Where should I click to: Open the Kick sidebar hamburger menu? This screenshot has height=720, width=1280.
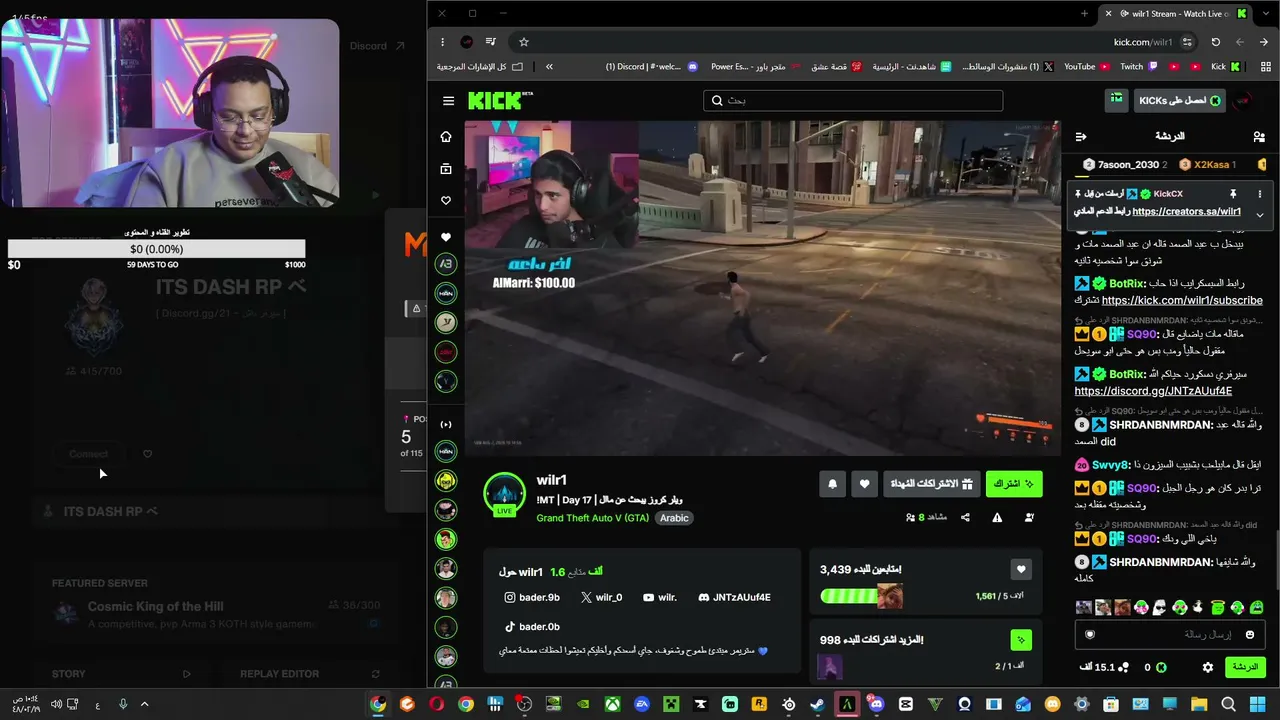click(448, 101)
